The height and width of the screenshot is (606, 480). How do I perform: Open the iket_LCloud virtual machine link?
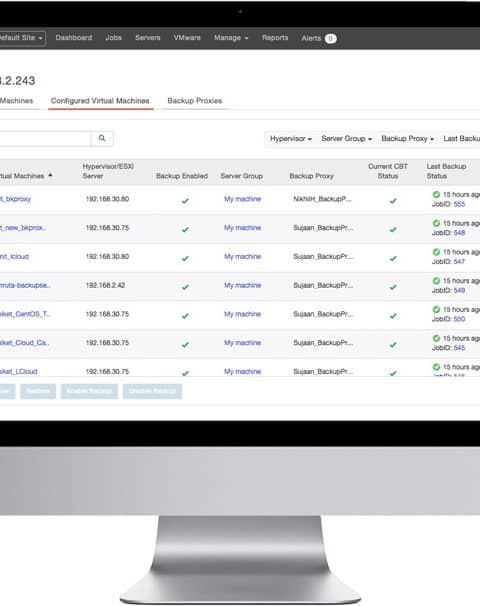(x=19, y=371)
